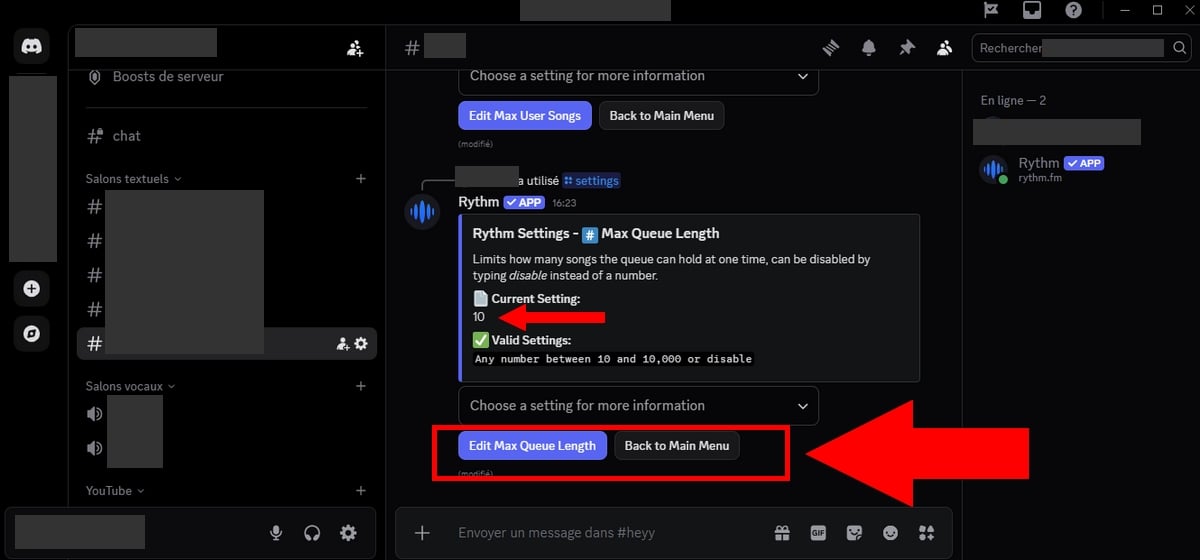Open Discord home via logo icon
This screenshot has height=560, width=1200.
[32, 47]
